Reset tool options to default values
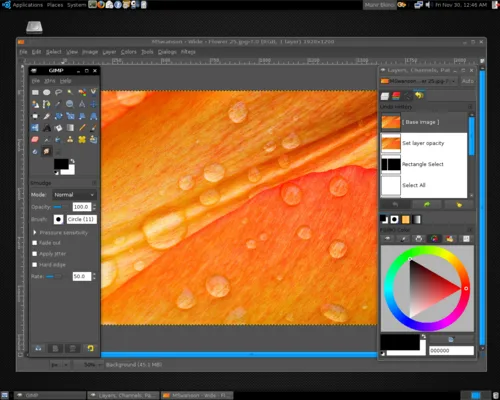The width and height of the screenshot is (500, 400). coord(90,349)
